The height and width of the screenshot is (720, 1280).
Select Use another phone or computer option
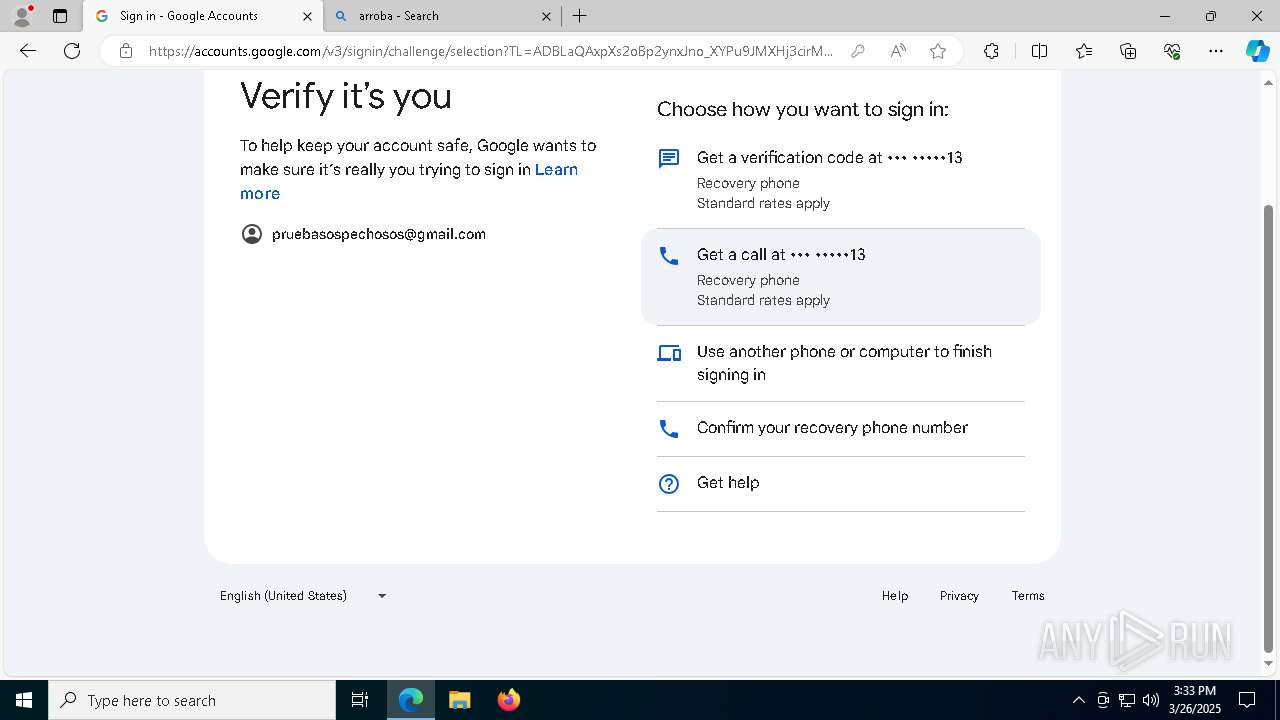(840, 363)
